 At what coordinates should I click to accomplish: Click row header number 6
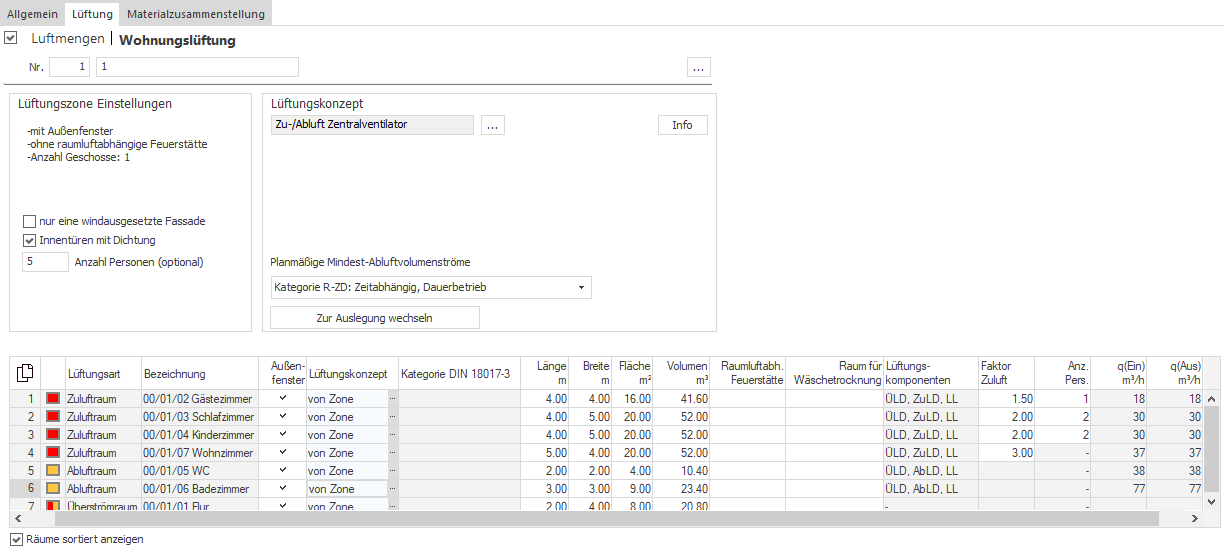(x=24, y=488)
